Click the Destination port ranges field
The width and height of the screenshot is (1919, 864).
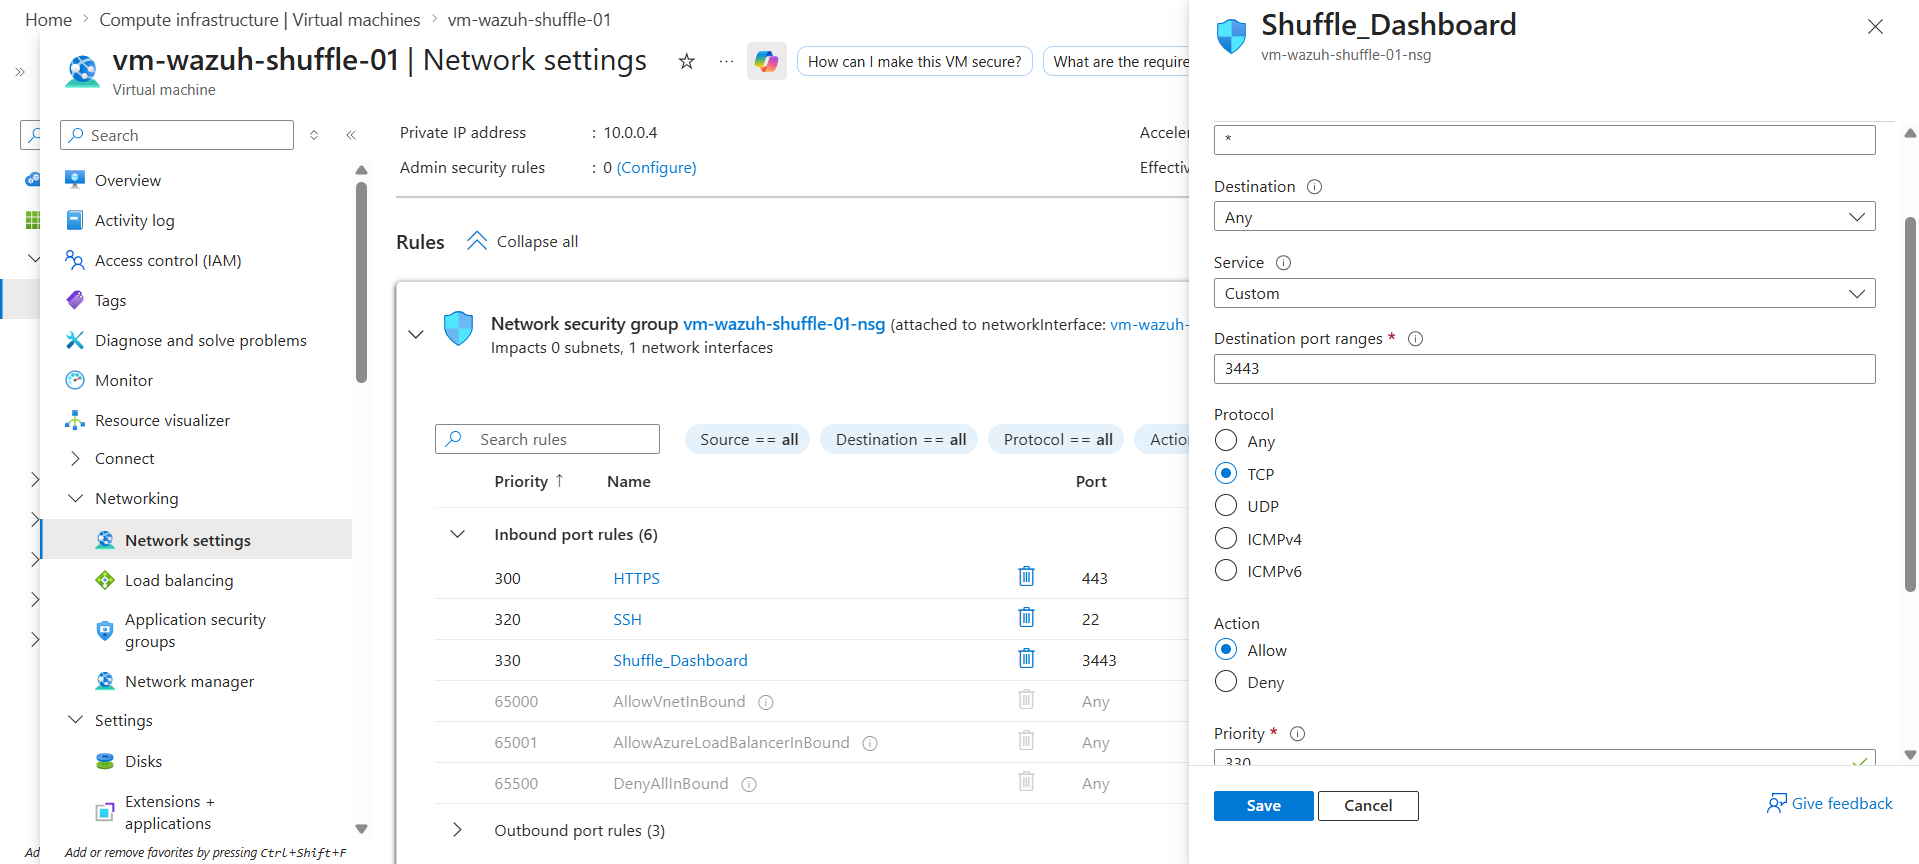pyautogui.click(x=1544, y=369)
